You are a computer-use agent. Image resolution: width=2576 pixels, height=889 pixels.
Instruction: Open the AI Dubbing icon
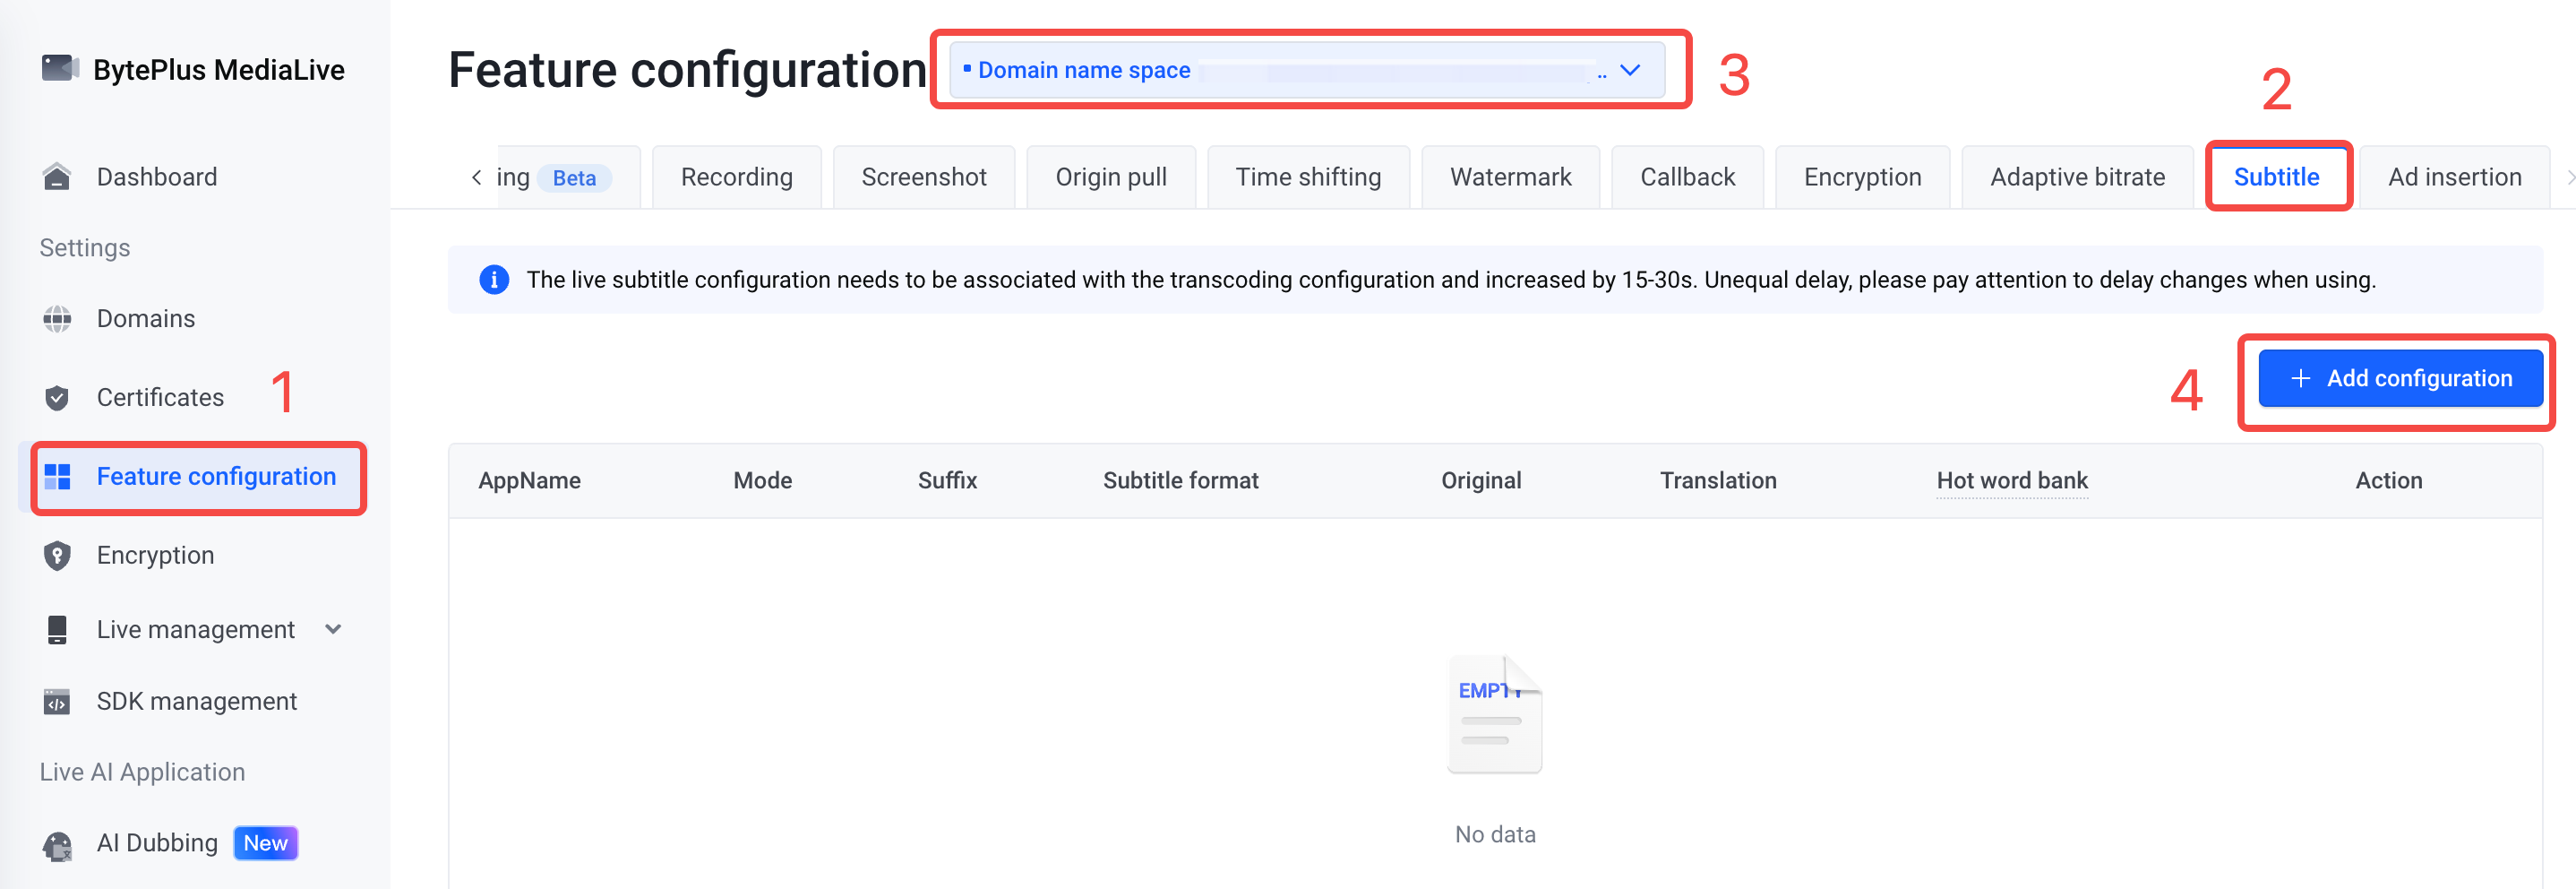pos(58,845)
